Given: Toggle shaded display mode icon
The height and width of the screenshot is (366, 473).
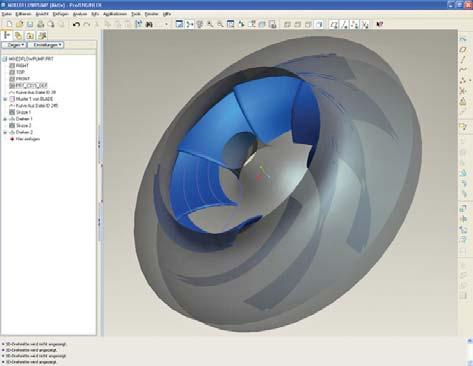Looking at the screenshot, I should (x=319, y=24).
